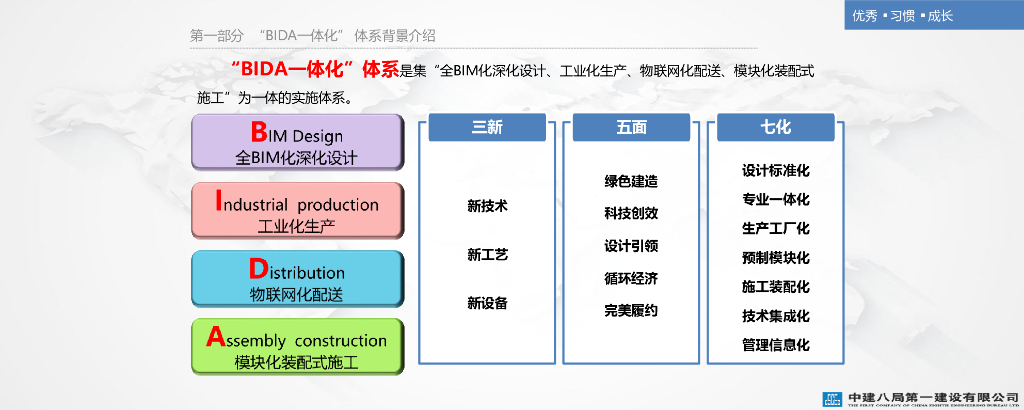Click the text 物联网化配送 in blue box
The width and height of the screenshot is (1024, 410).
[x=296, y=294]
